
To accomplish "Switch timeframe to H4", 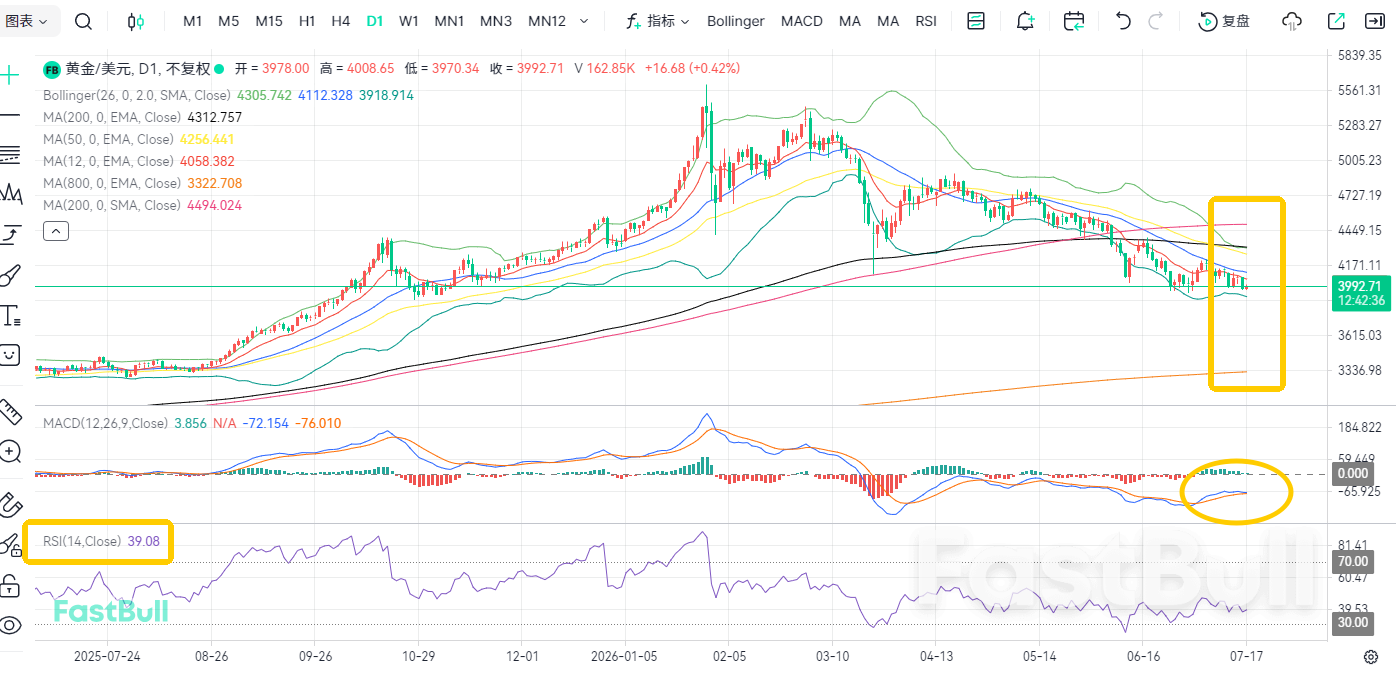I will [340, 21].
